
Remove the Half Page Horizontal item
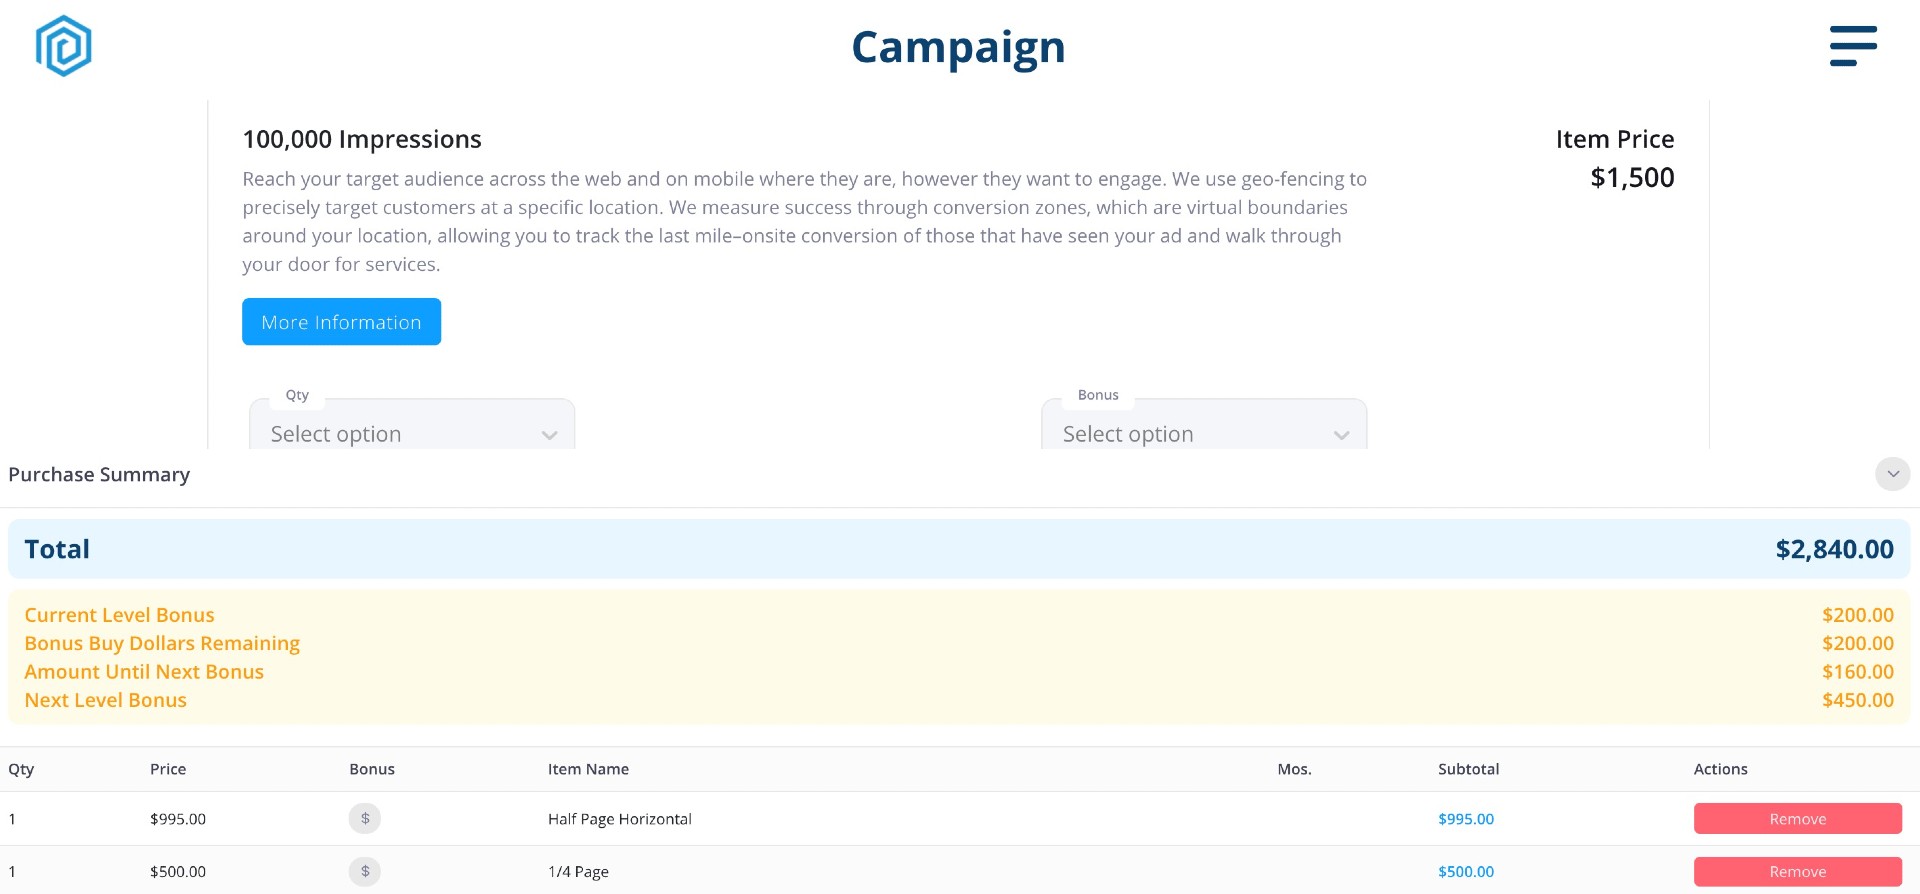[x=1797, y=819]
